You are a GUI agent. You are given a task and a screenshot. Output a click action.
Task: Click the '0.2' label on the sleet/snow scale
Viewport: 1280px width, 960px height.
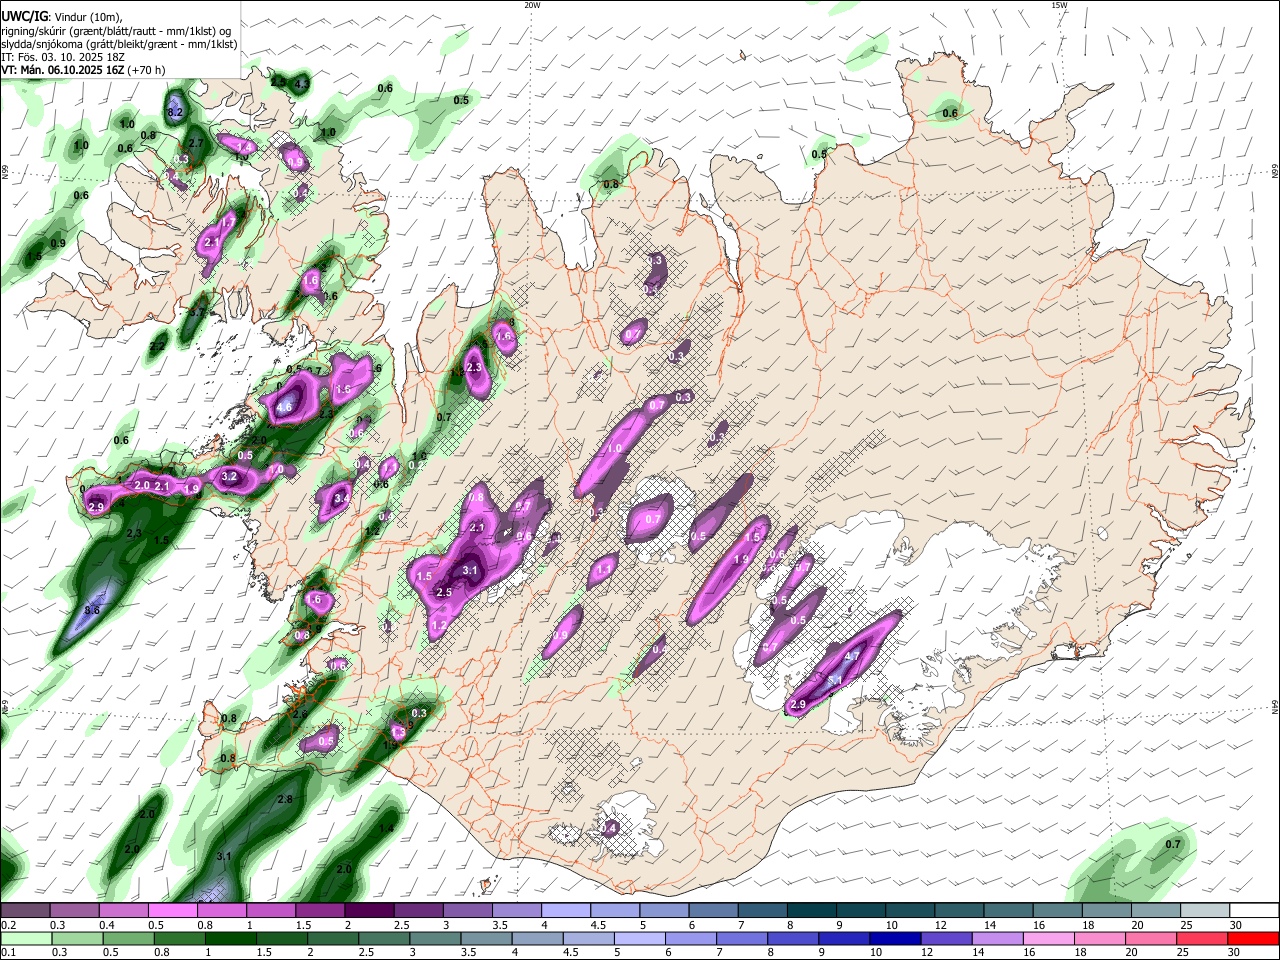9,924
